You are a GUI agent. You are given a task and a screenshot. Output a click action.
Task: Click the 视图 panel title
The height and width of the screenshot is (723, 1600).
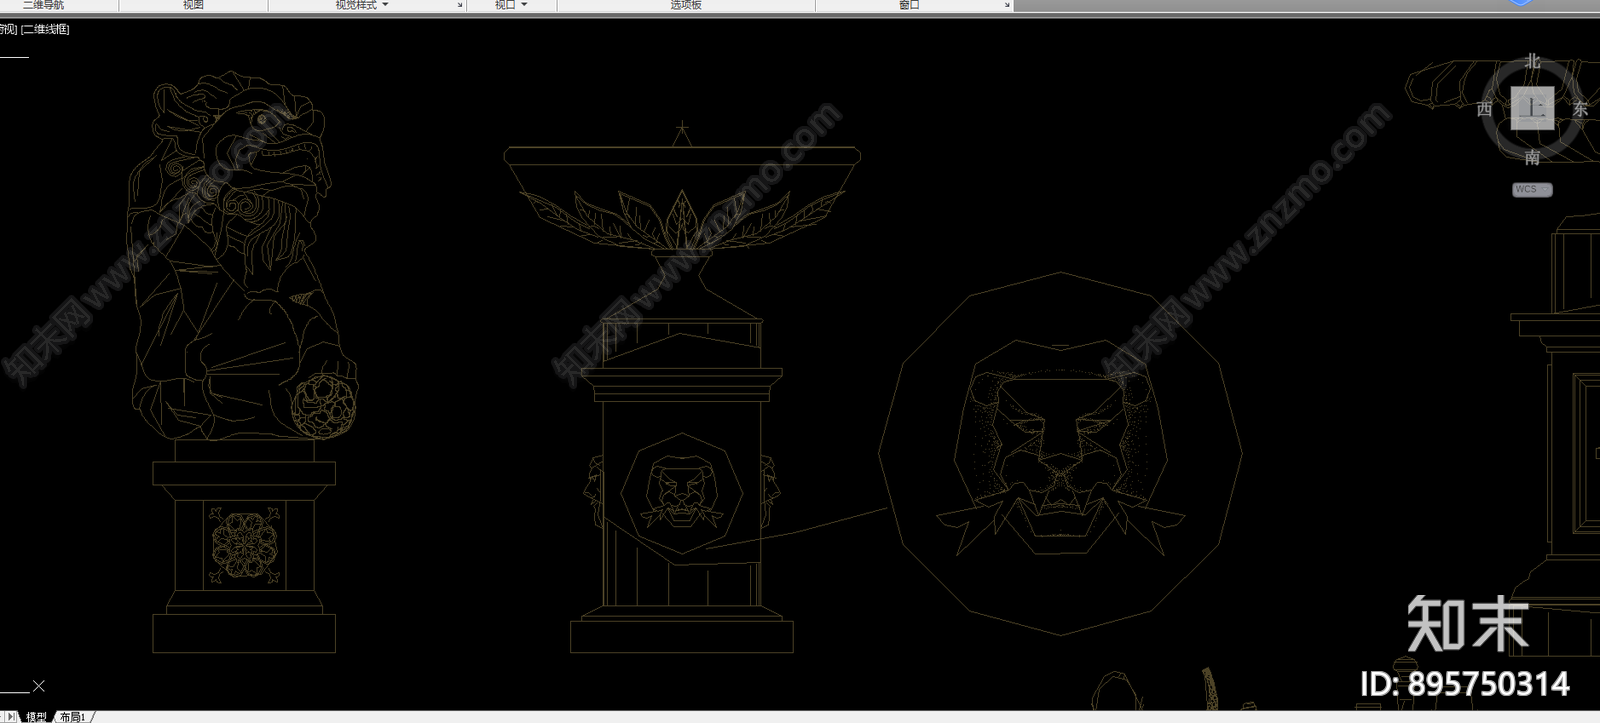click(193, 5)
